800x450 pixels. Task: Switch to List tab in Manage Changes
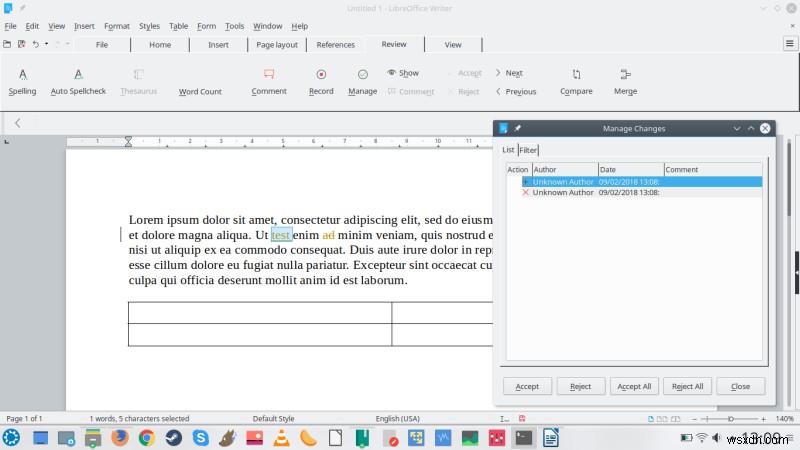click(508, 150)
